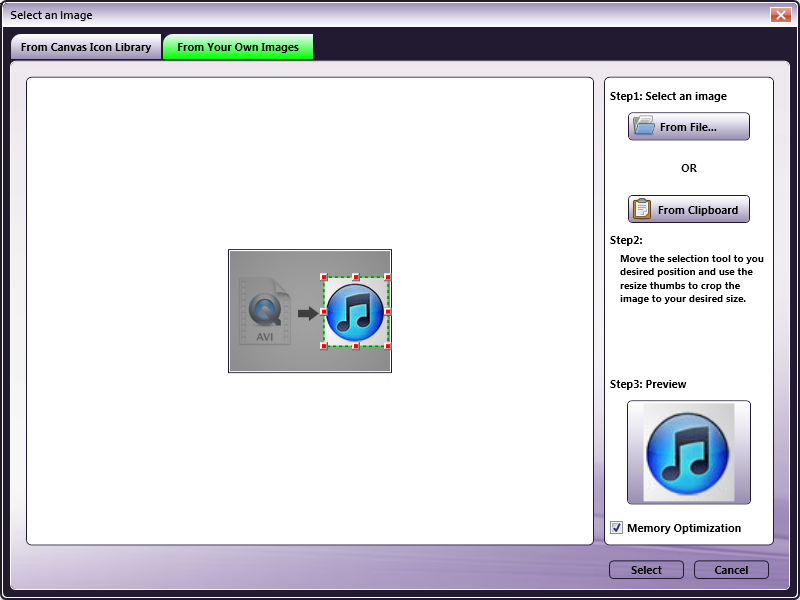Click the Step3 preview thumbnail

coord(688,452)
